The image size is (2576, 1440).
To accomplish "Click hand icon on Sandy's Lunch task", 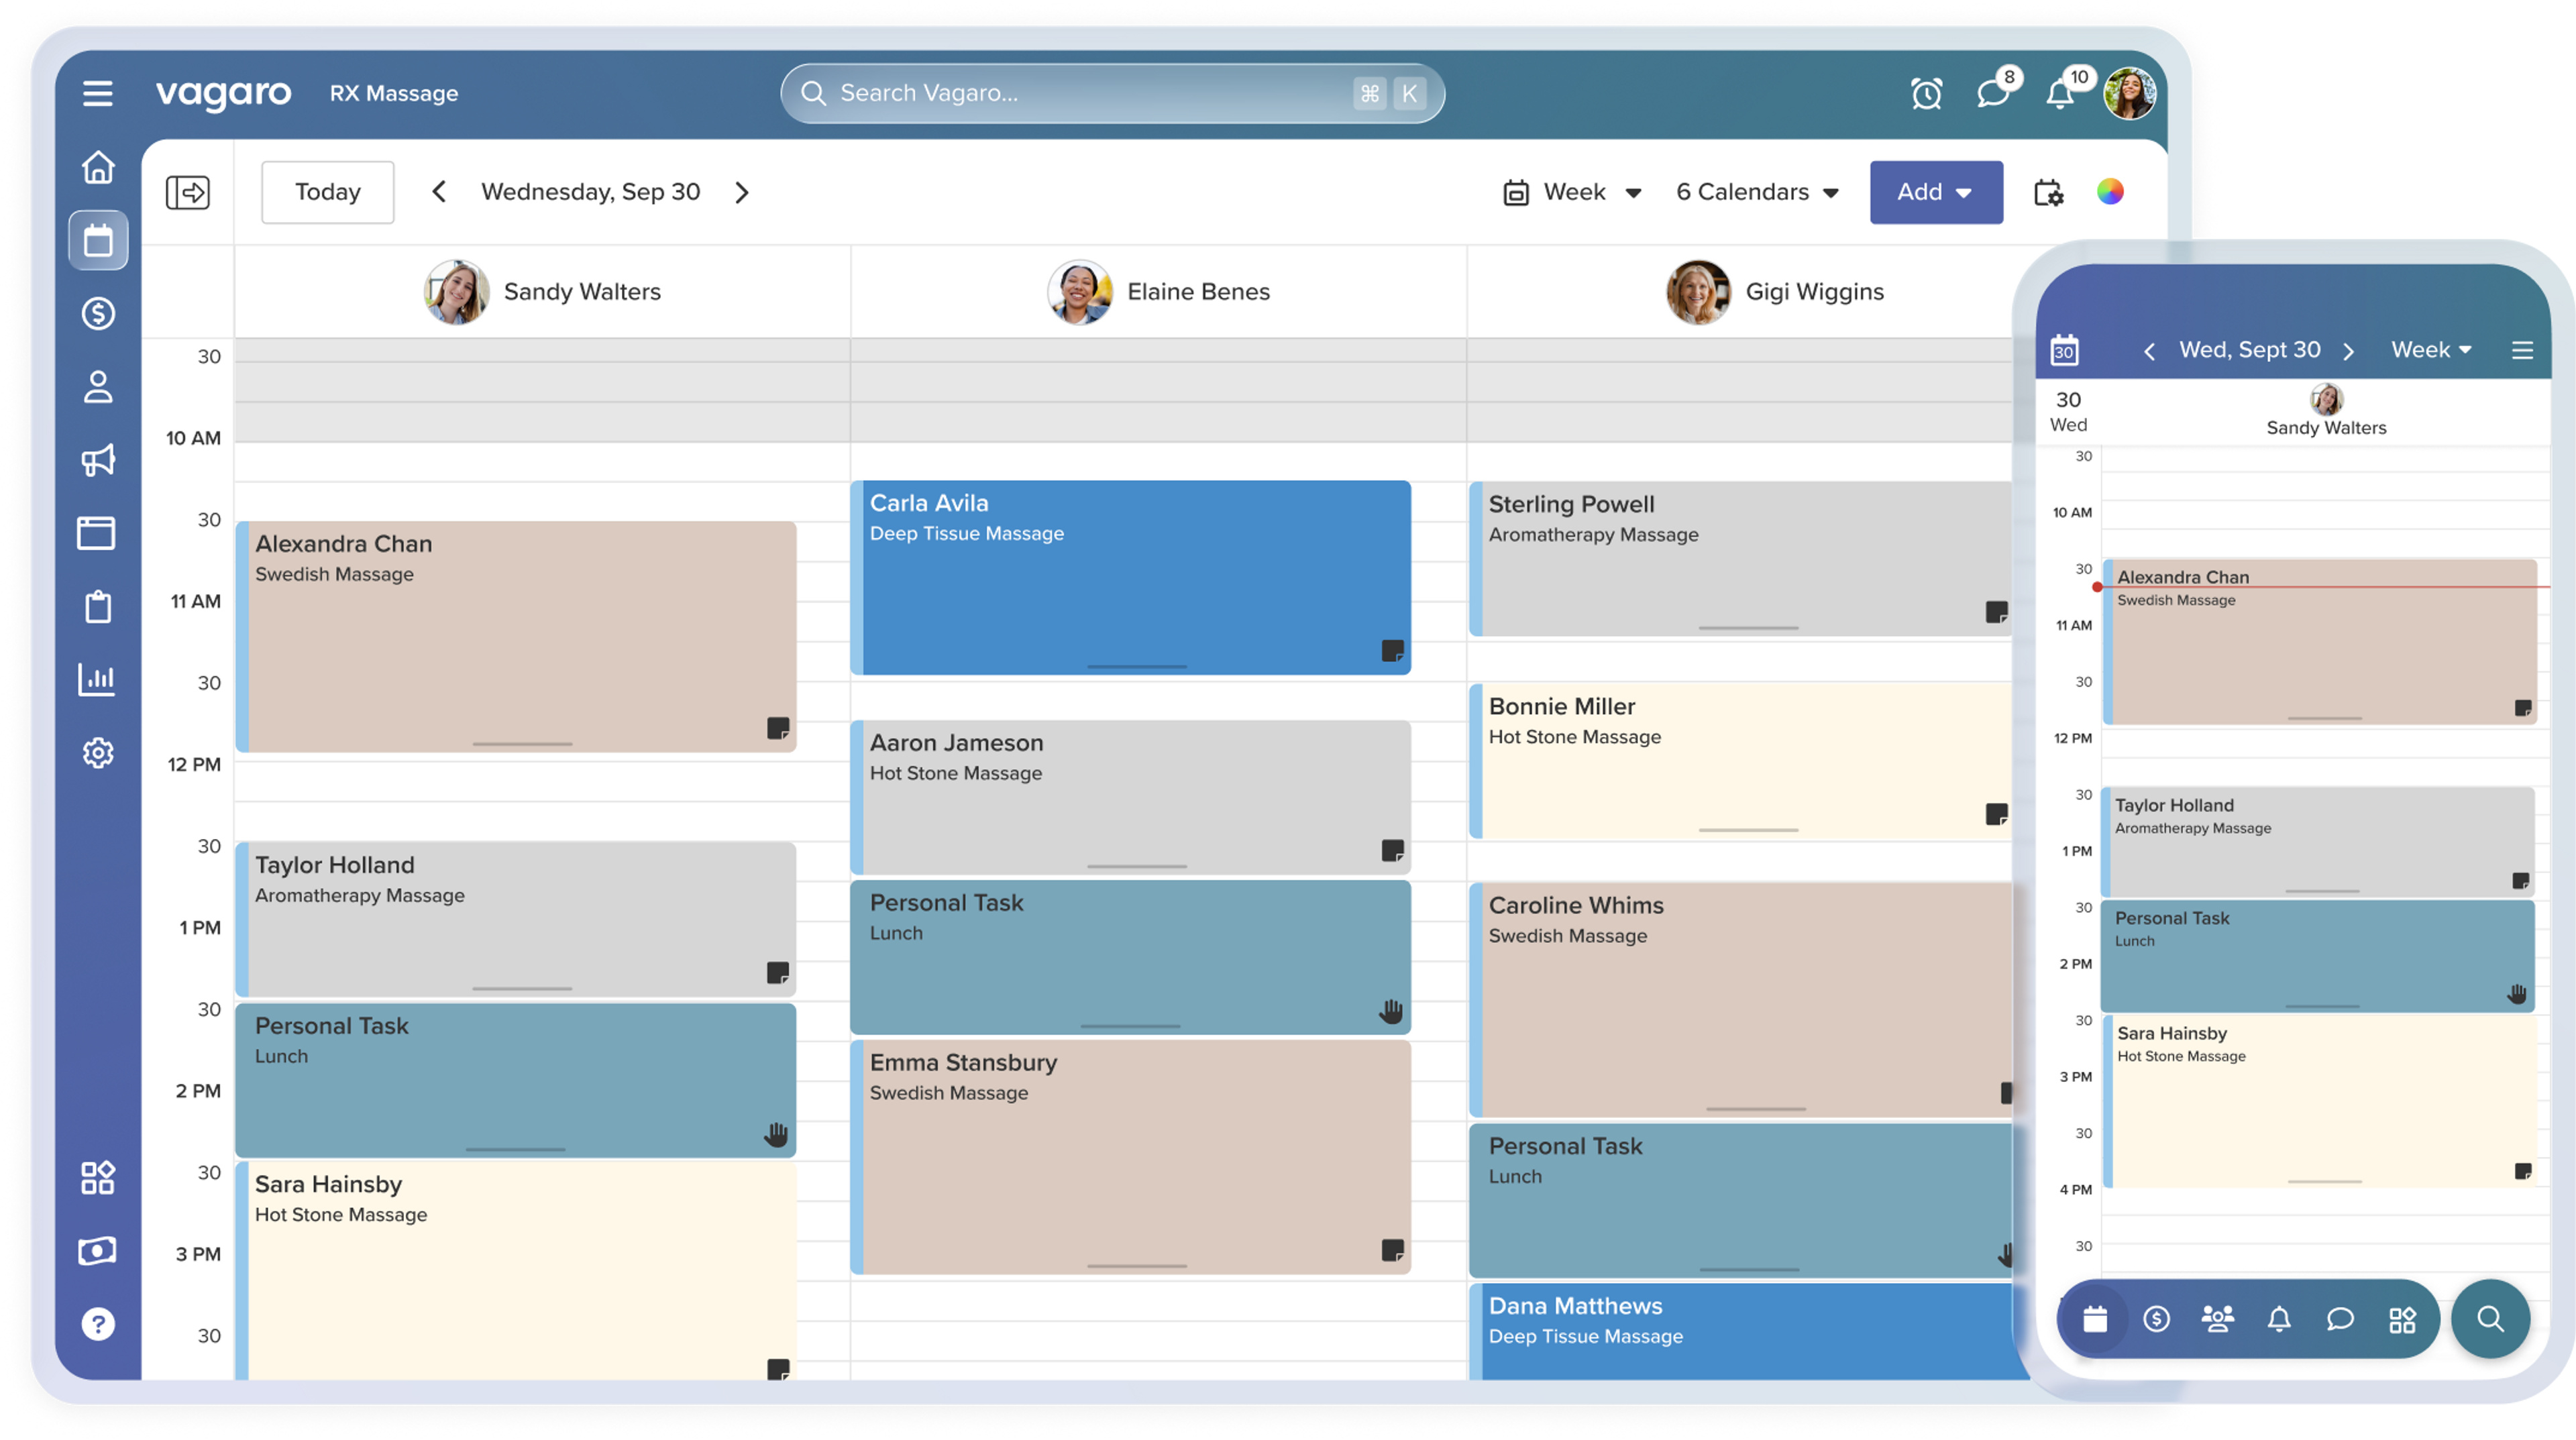I will (x=776, y=1134).
